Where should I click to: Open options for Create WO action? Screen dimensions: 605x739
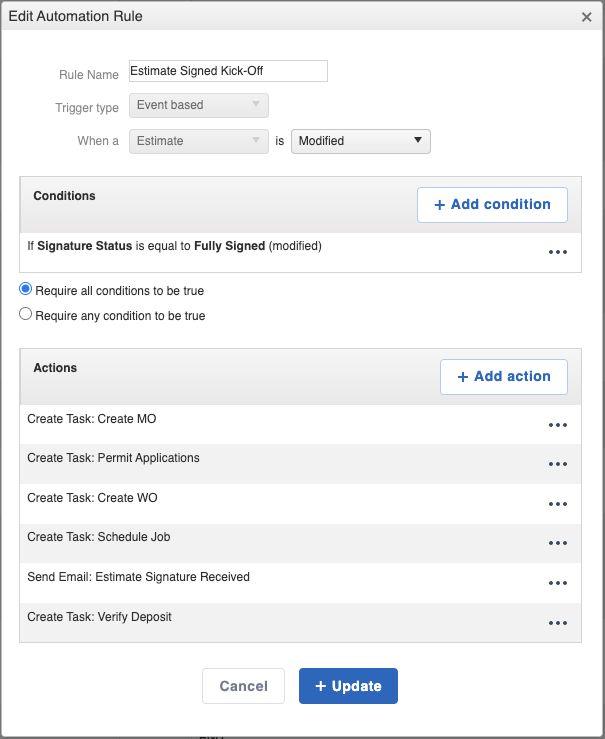pos(558,504)
